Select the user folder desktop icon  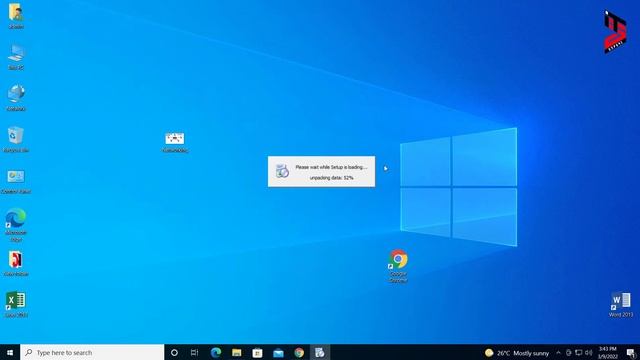pos(16,16)
